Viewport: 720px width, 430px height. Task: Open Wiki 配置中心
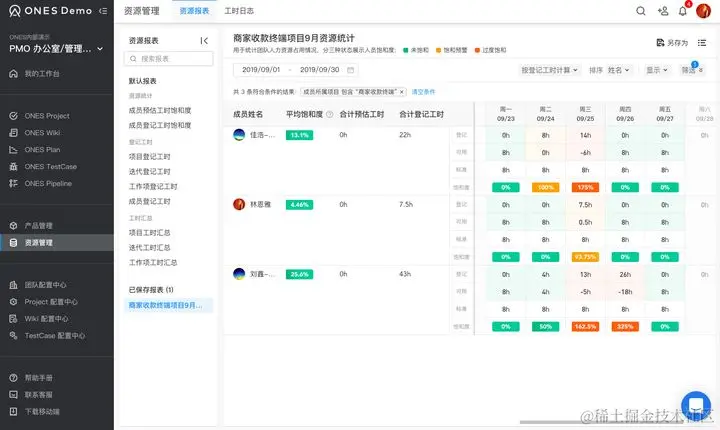[x=46, y=319]
